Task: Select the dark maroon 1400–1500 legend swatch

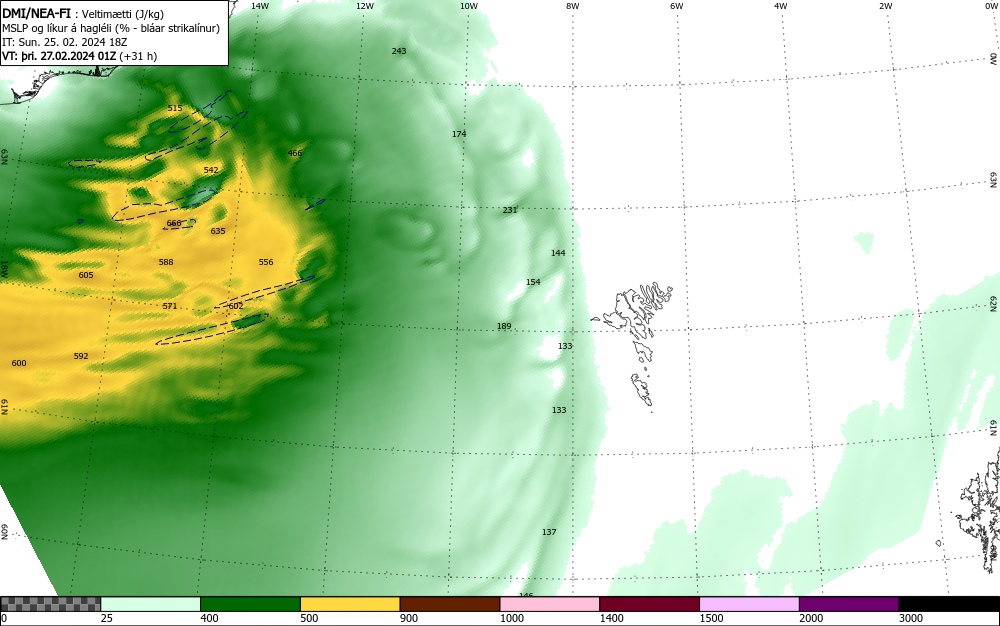Action: tap(649, 604)
